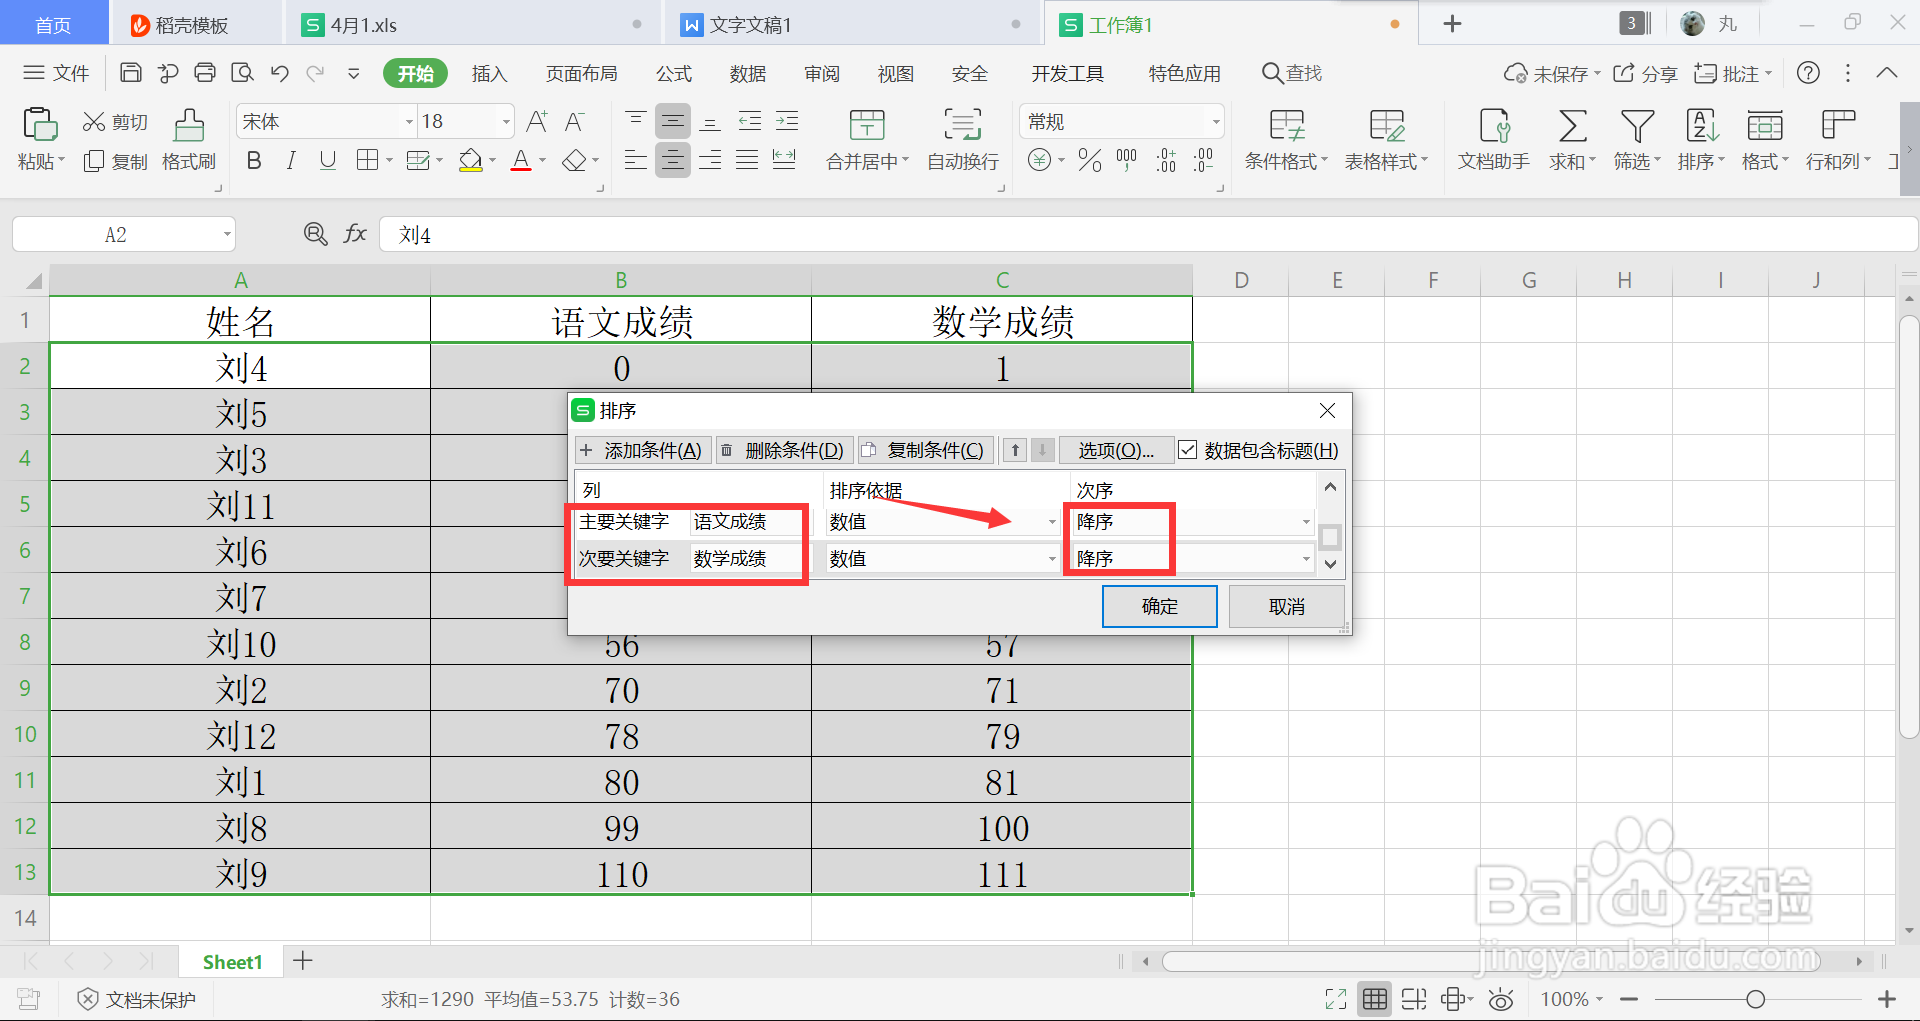Image resolution: width=1920 pixels, height=1021 pixels.
Task: Toggle 自动换行 text wrapping
Action: (960, 140)
